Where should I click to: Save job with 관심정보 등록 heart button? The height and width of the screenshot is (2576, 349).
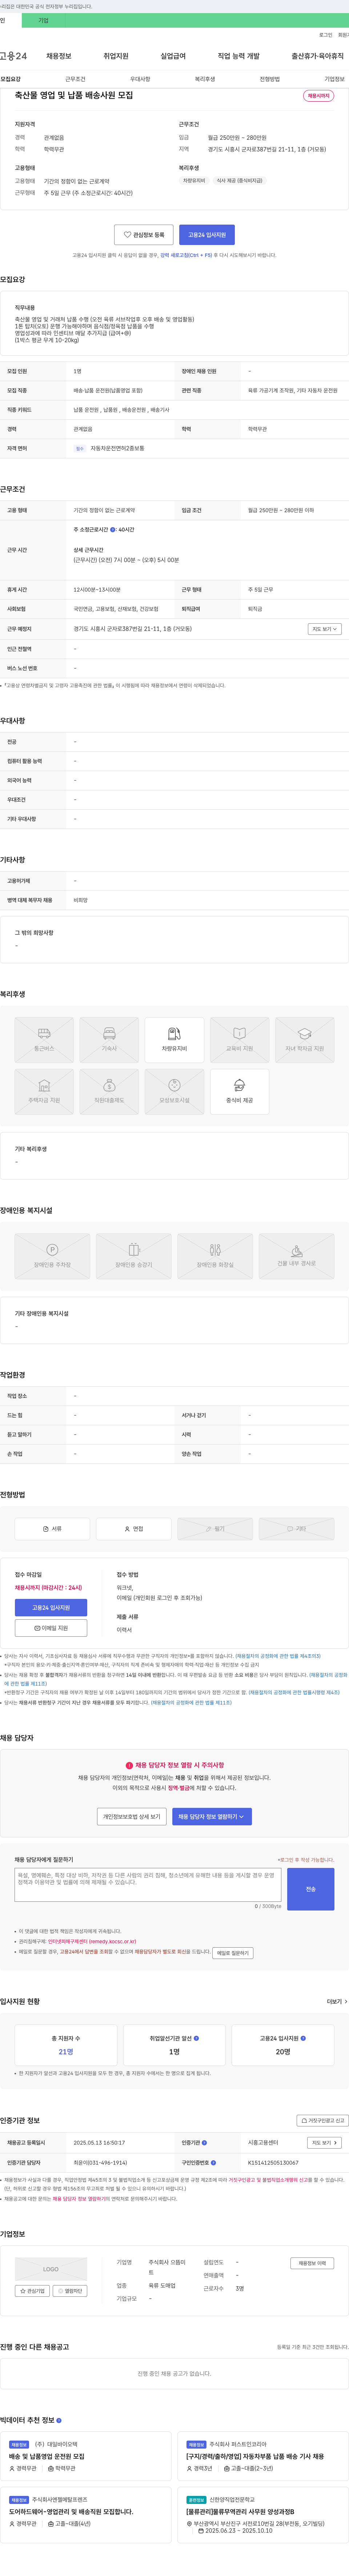tap(144, 235)
